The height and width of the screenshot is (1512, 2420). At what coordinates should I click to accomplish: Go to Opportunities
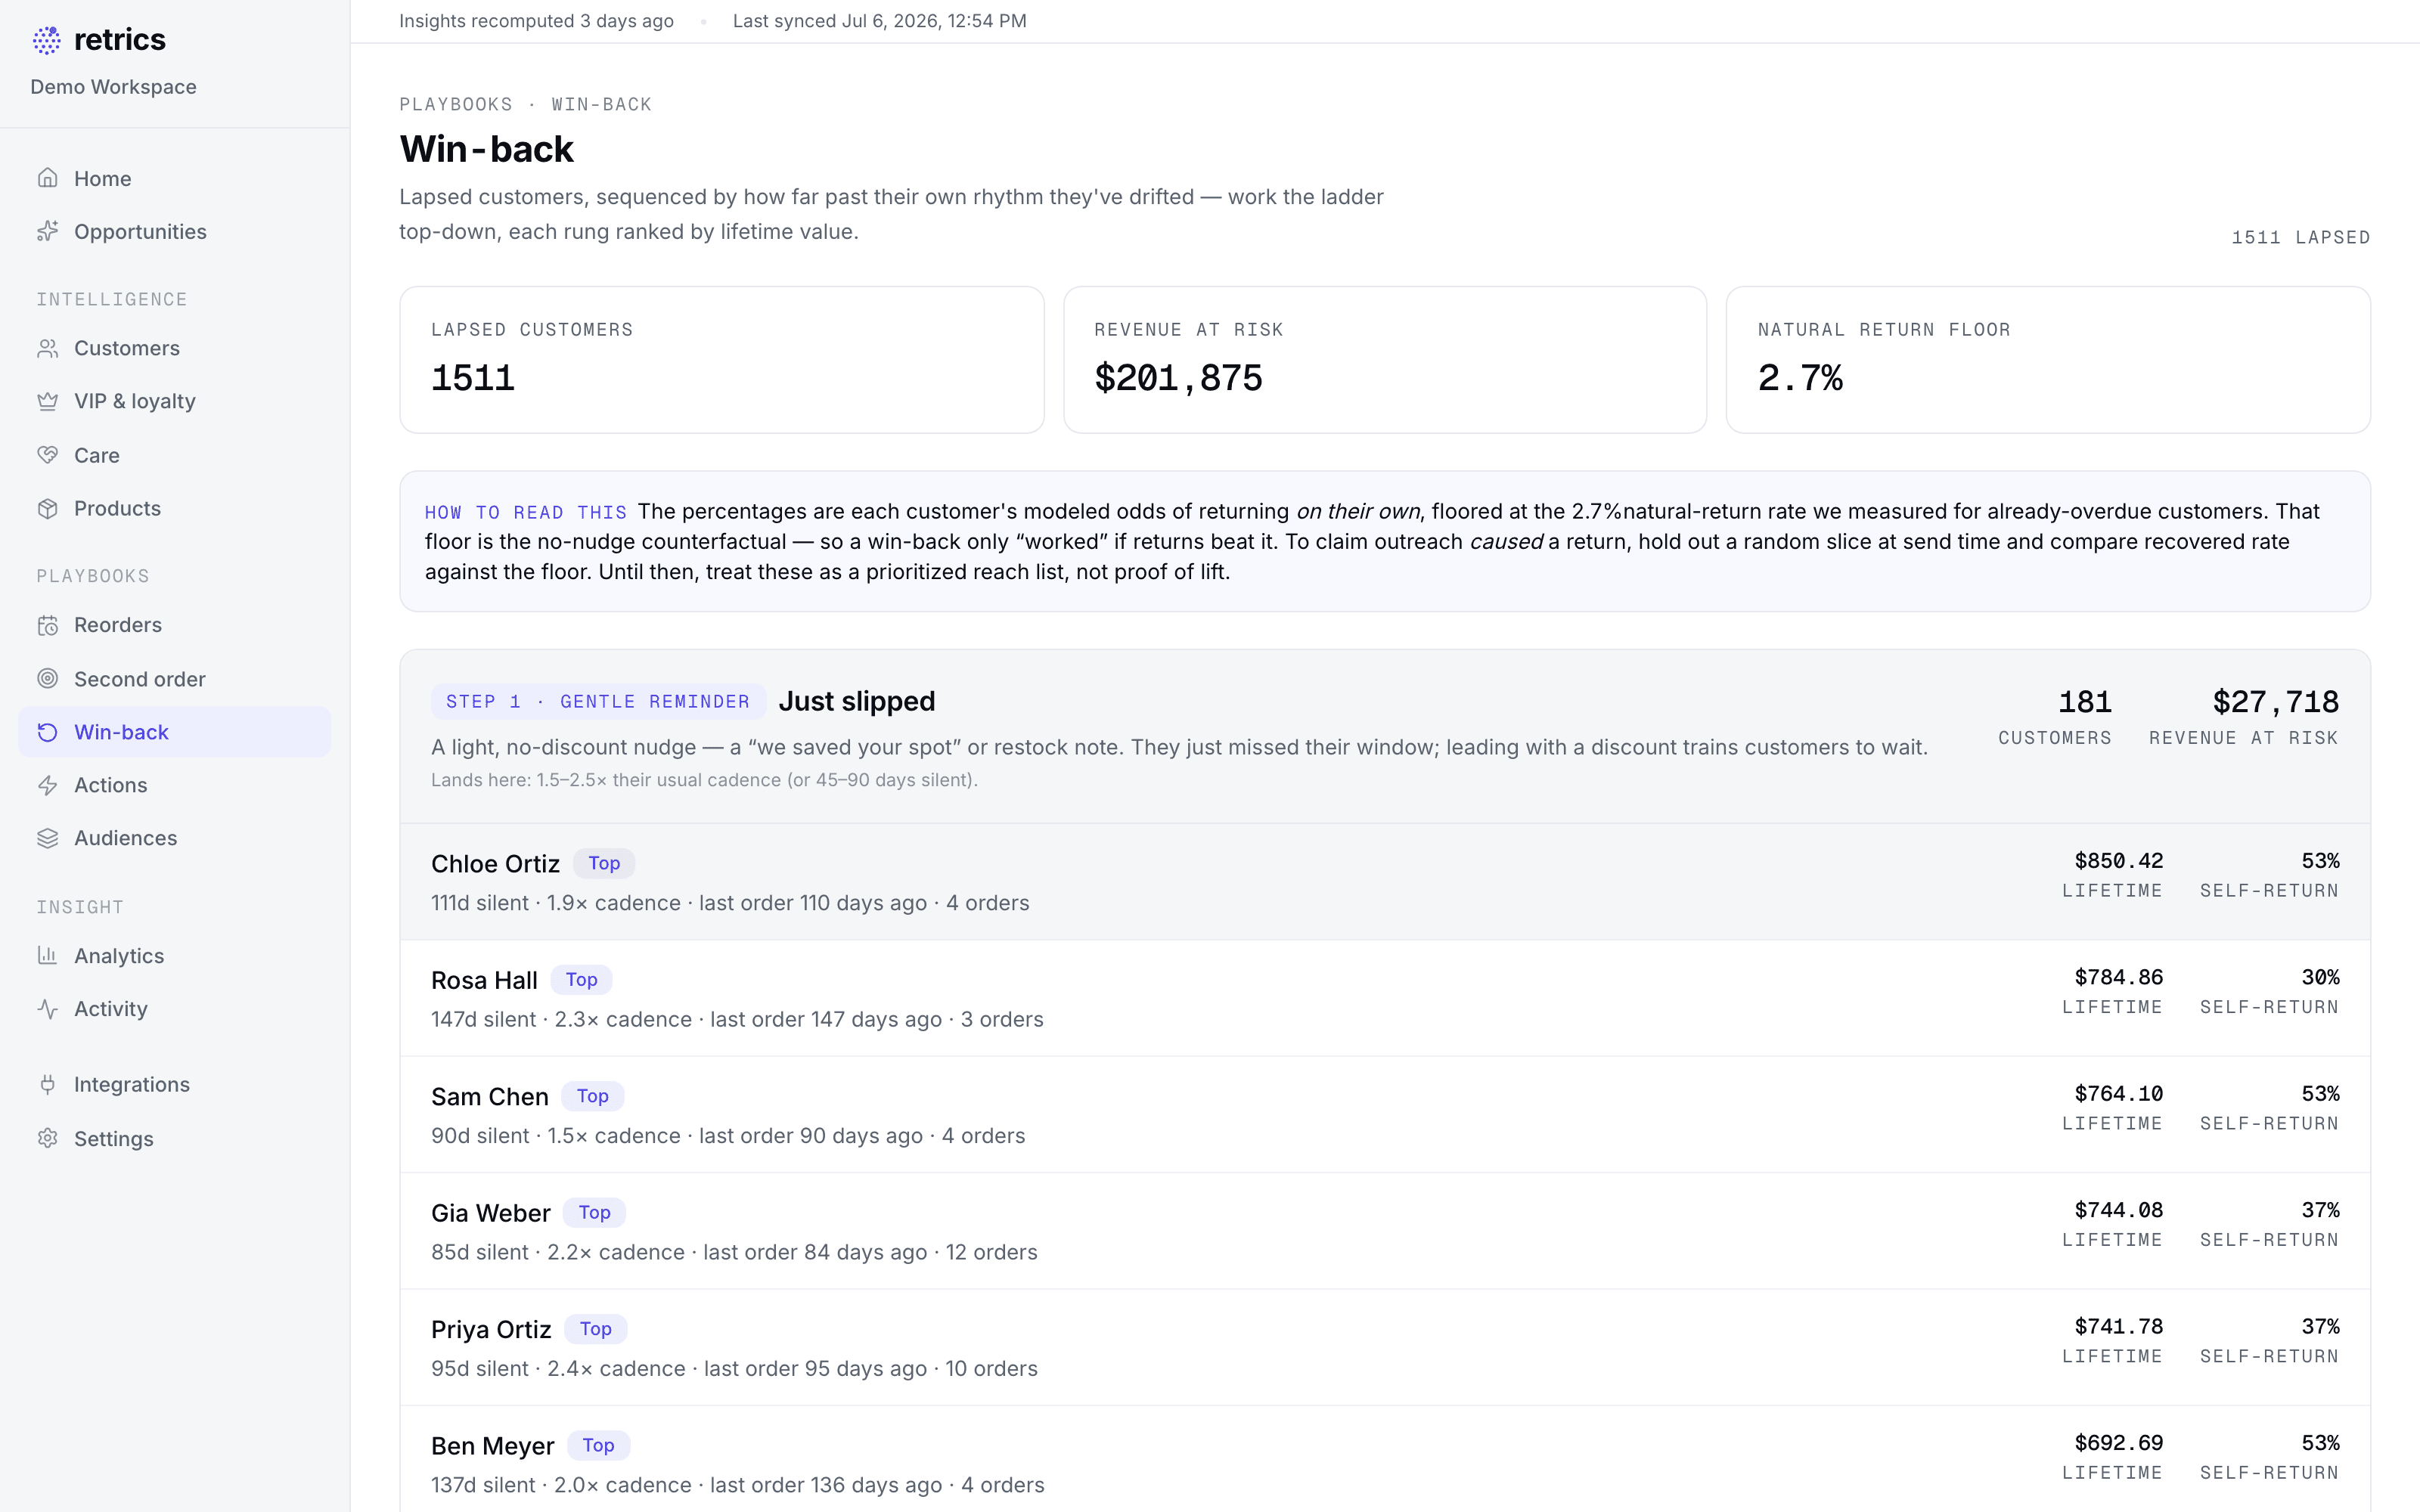click(x=174, y=231)
